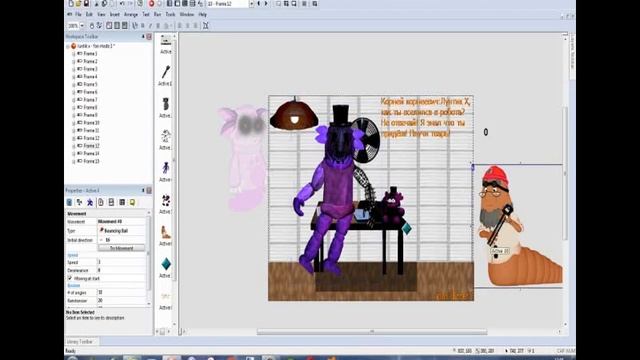Open the zoom percentage dropdown

point(82,26)
